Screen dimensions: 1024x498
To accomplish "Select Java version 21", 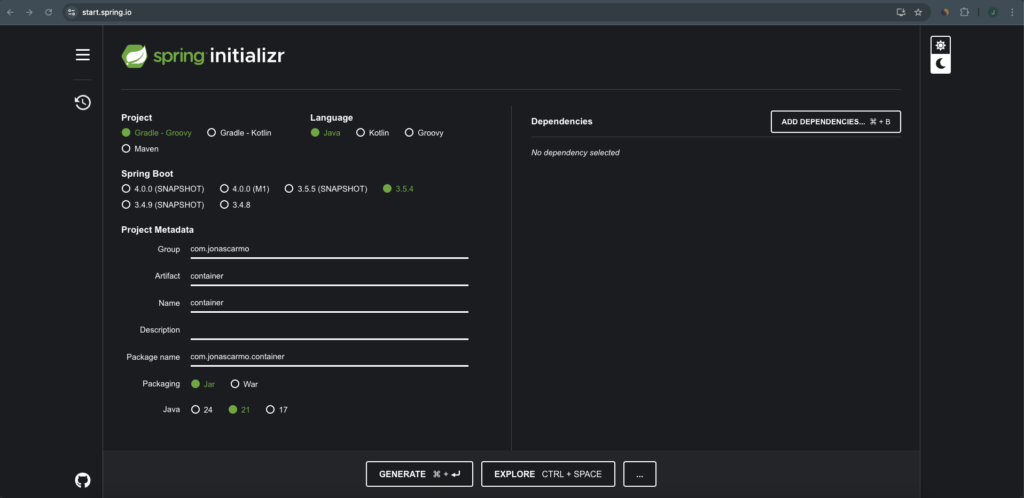I will point(239,410).
